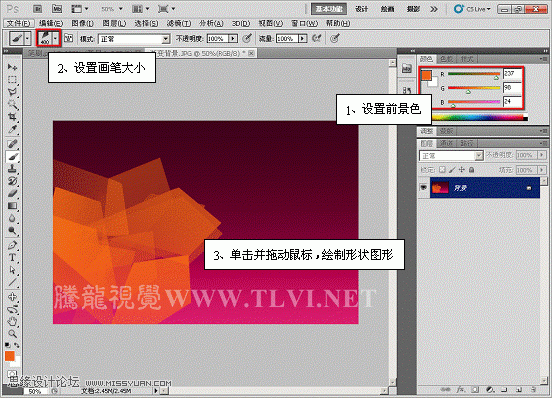Enable airbrush mode
The height and width of the screenshot is (398, 552).
click(x=316, y=38)
